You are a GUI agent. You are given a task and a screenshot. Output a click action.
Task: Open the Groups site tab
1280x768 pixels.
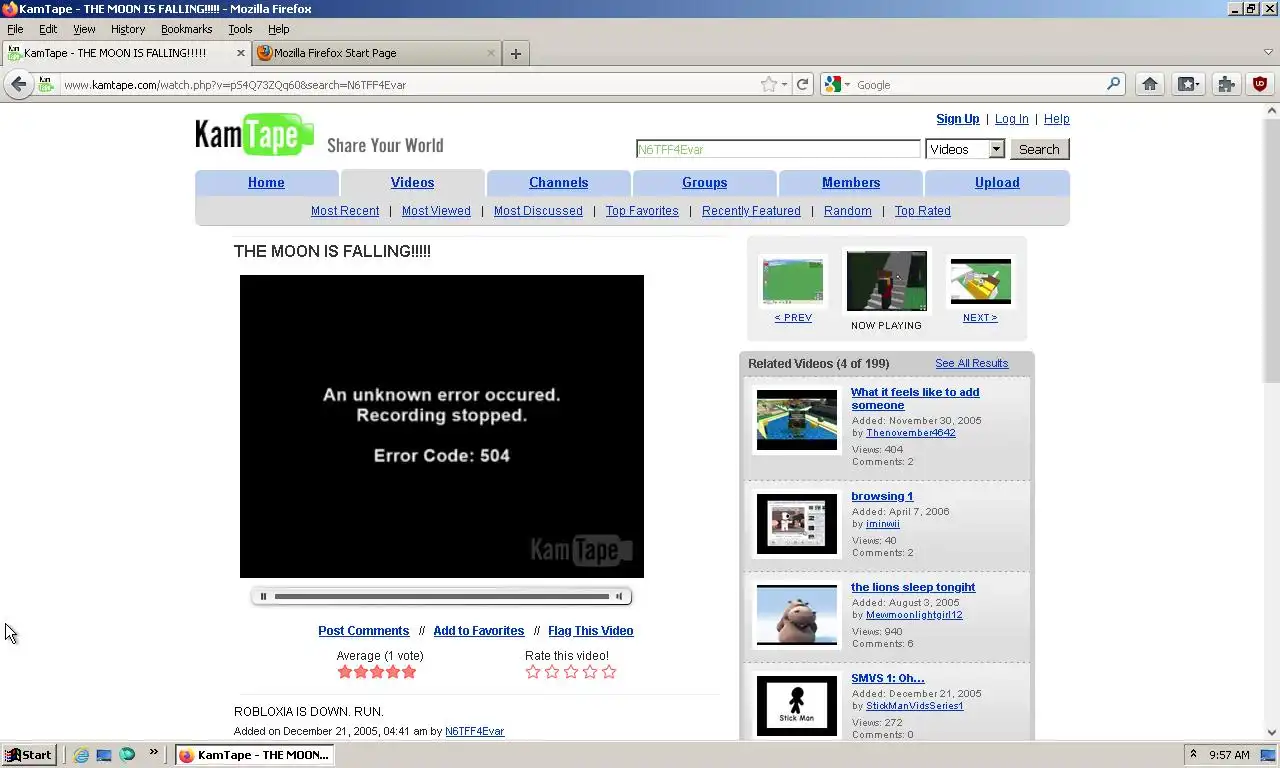click(x=704, y=183)
